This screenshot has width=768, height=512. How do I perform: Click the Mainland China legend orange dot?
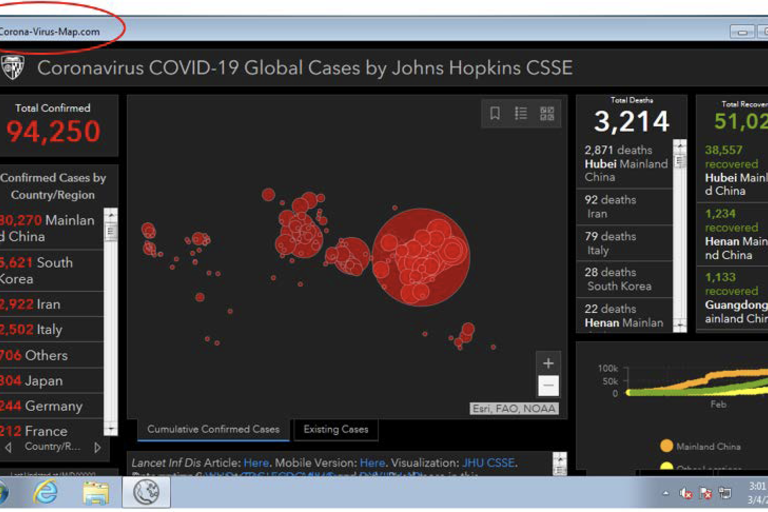(x=666, y=446)
